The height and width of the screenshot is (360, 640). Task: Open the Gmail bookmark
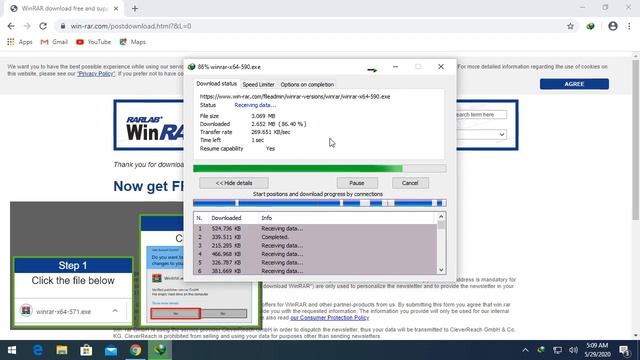54,42
